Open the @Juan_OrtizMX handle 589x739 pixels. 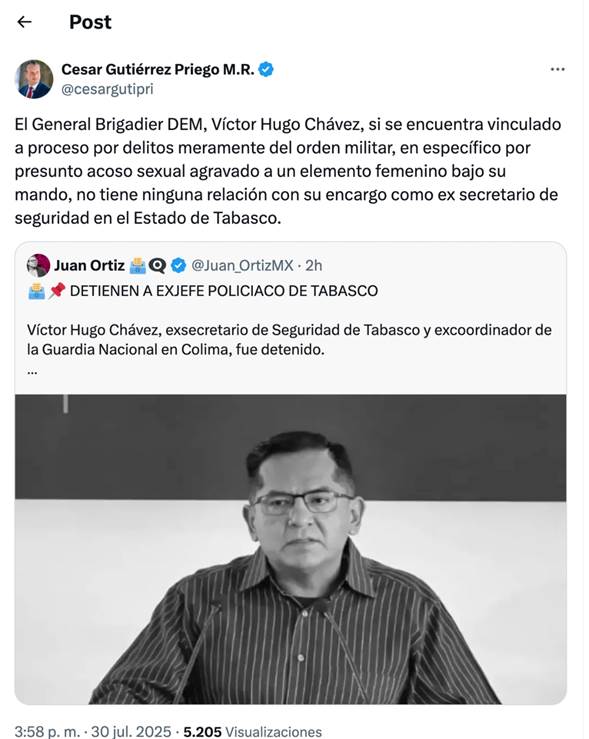[242, 265]
